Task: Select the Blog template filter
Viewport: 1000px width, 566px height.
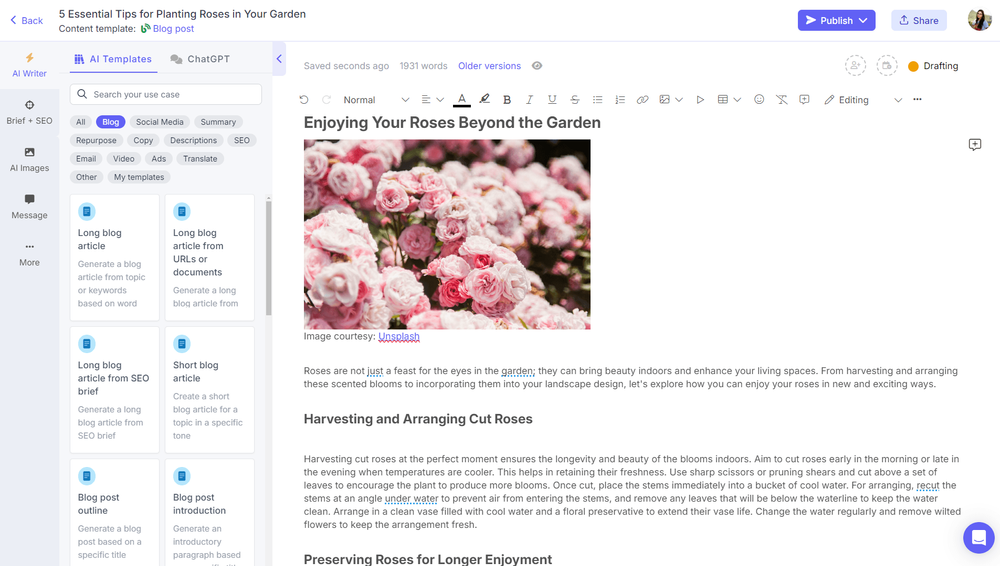Action: [110, 122]
